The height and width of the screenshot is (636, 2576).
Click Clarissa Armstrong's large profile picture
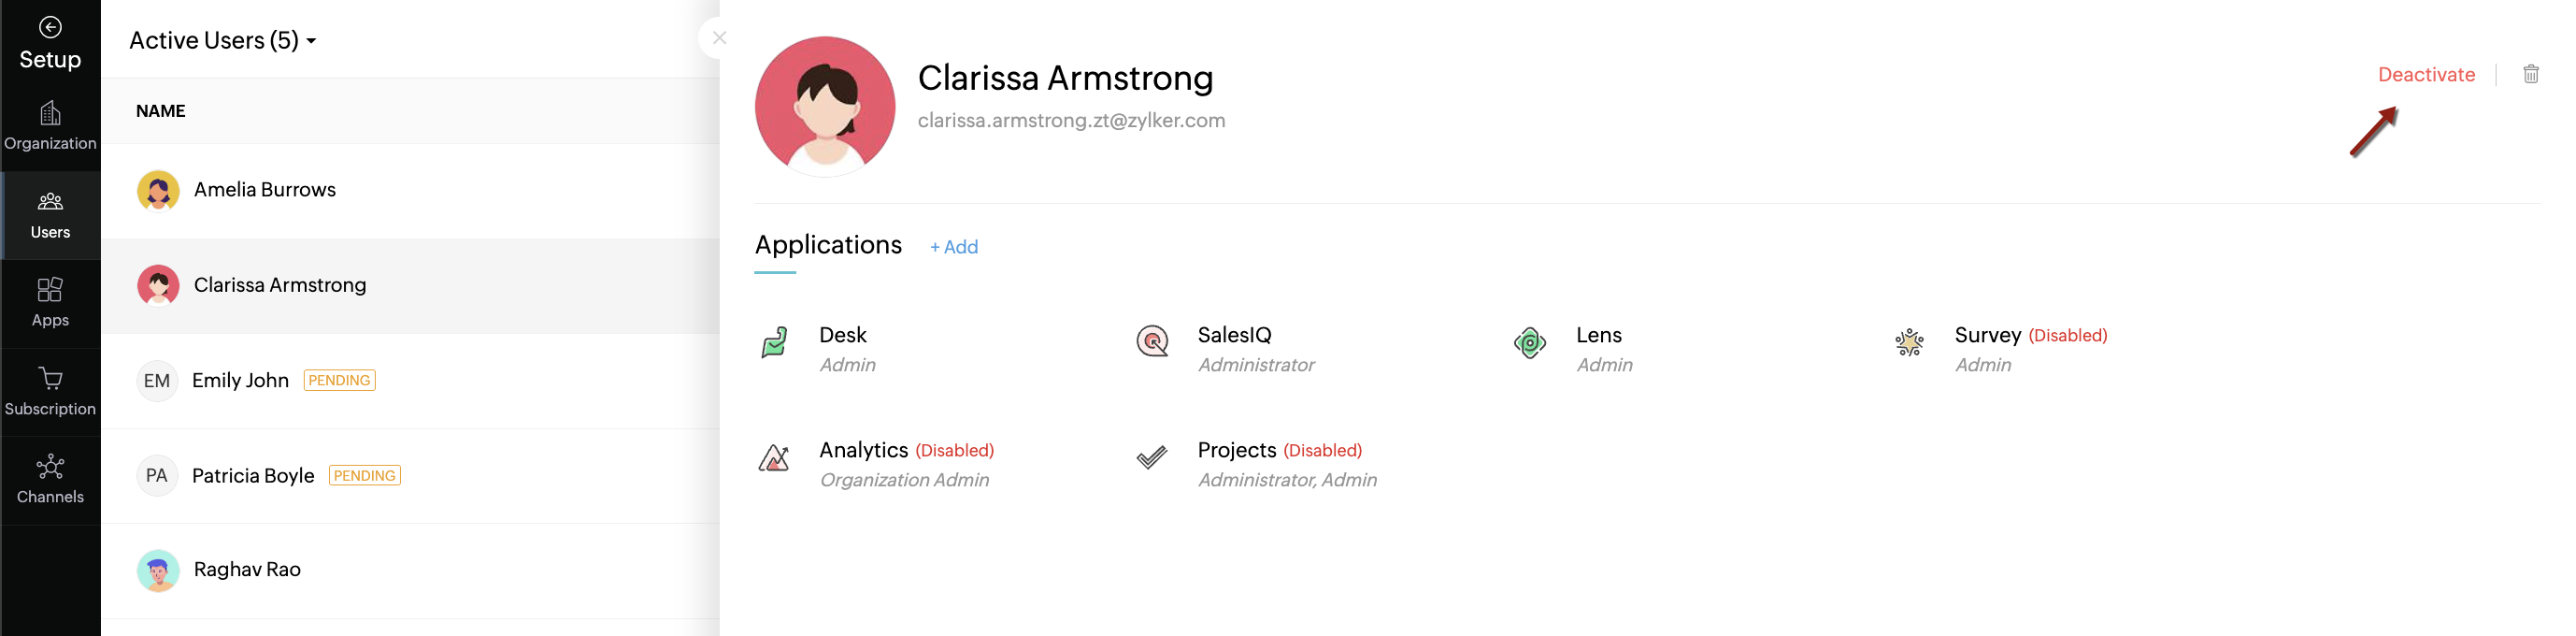tap(825, 106)
